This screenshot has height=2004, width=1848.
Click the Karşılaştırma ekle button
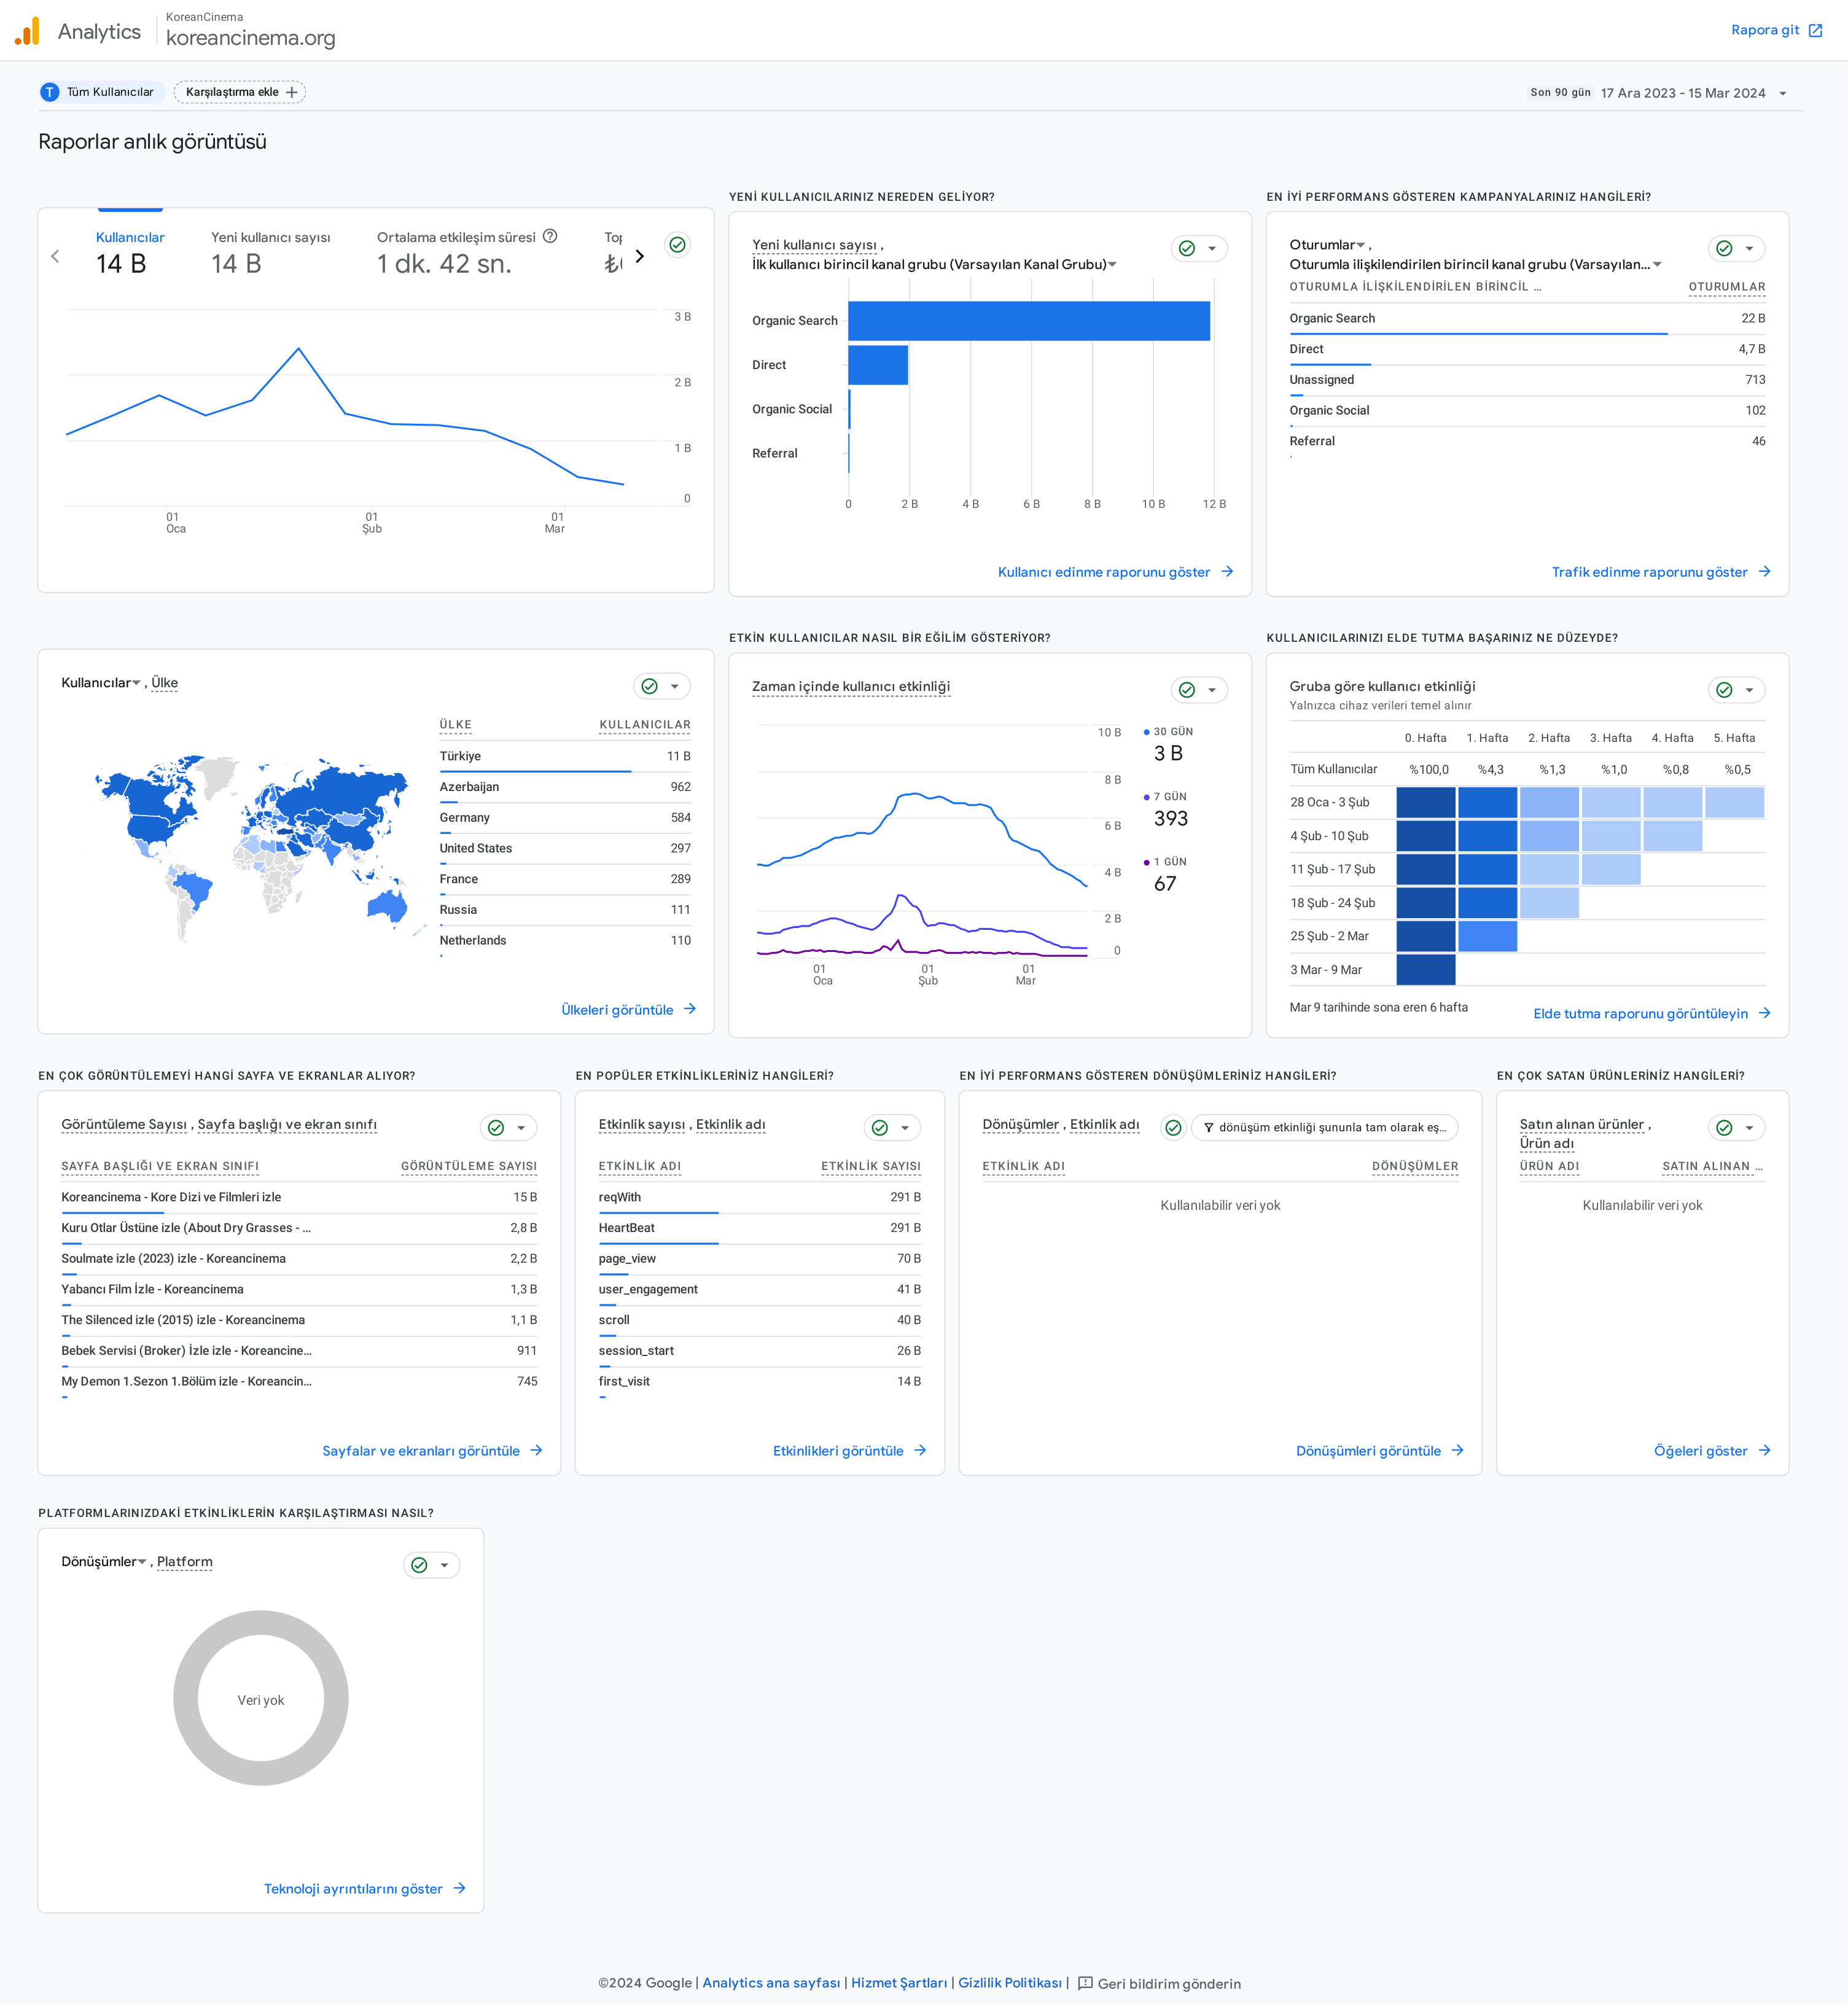(240, 92)
